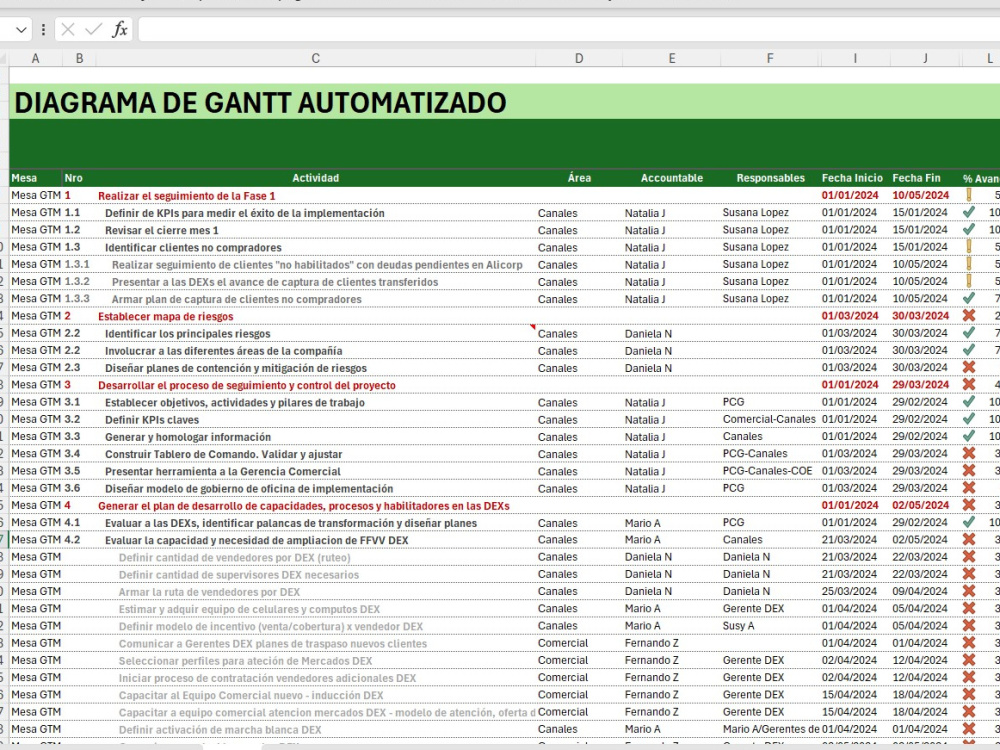This screenshot has width=1000, height=750.
Task: Select column I header
Action: 855,58
